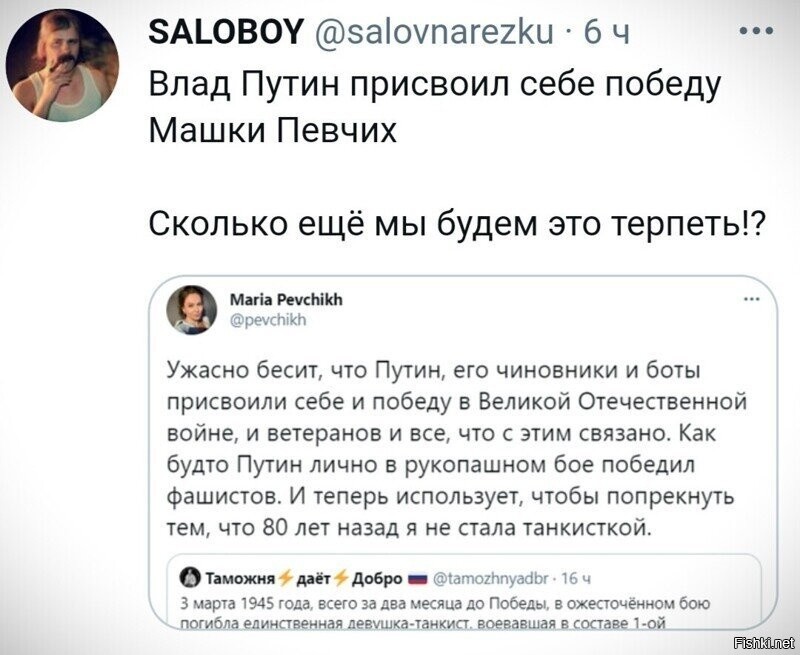Click the Fishki.net watermark
Viewport: 800px width, 655px height.
pos(763,643)
